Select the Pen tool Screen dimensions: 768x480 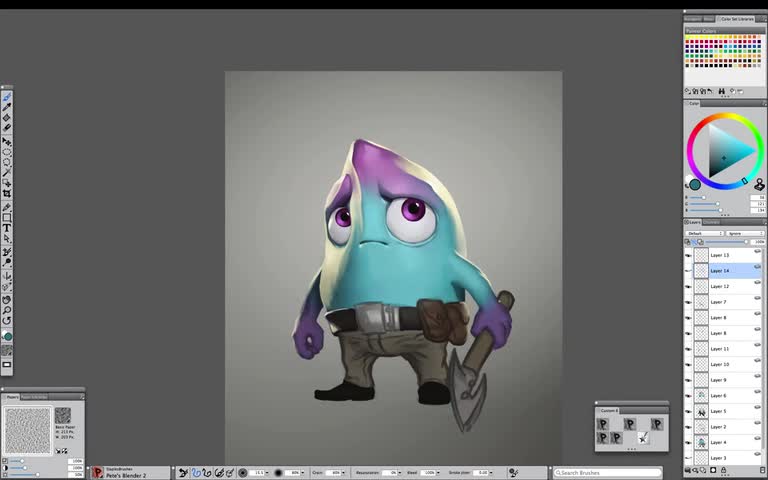(x=7, y=207)
